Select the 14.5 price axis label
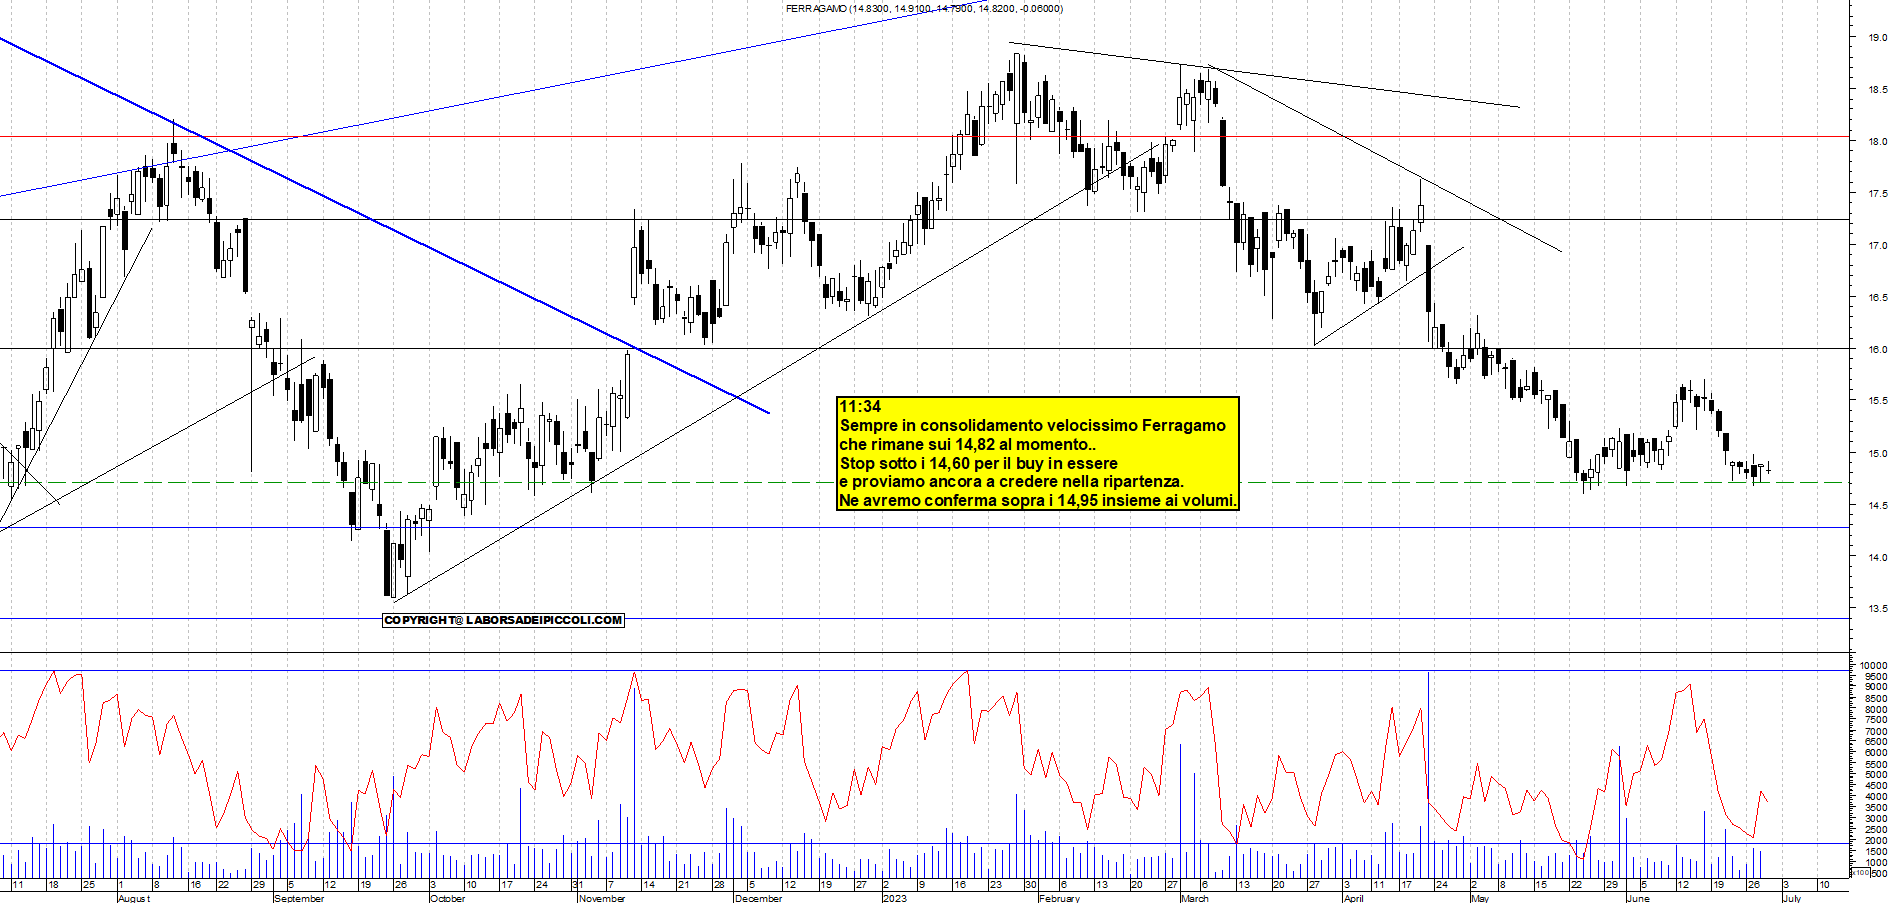This screenshot has height=903, width=1890. click(x=1877, y=506)
